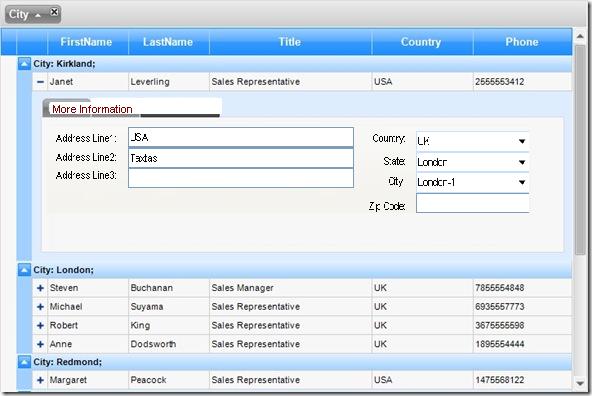Click the City: London group label
This screenshot has width=592, height=396.
[x=63, y=270]
